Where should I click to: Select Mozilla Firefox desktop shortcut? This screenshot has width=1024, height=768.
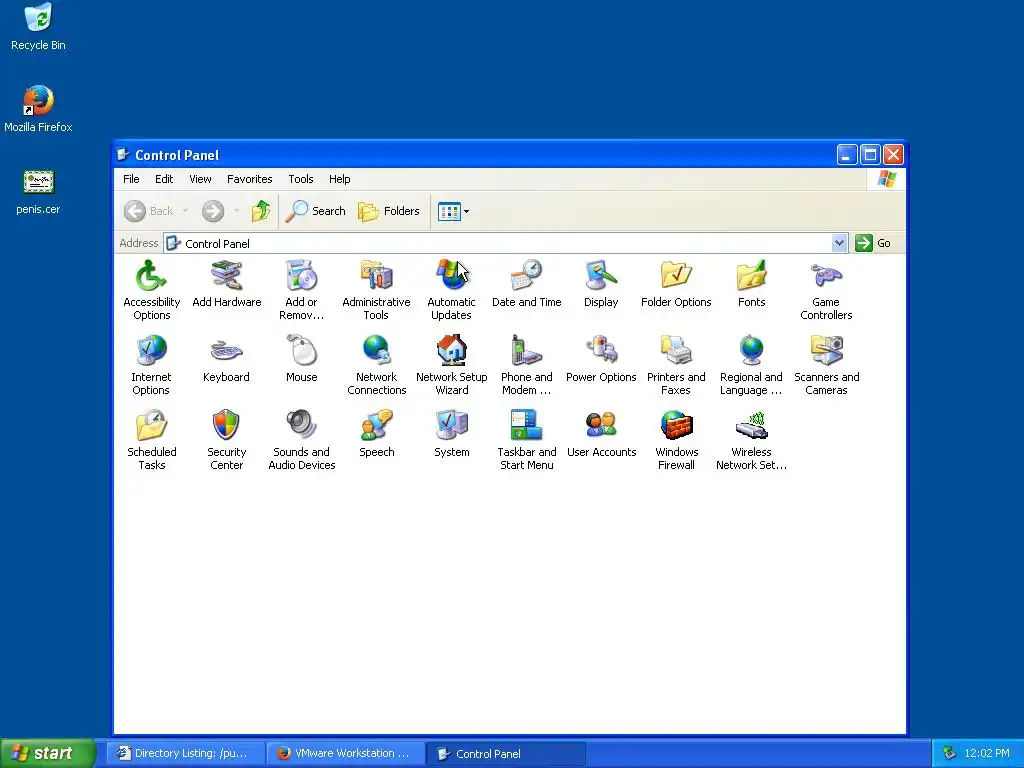(x=38, y=109)
